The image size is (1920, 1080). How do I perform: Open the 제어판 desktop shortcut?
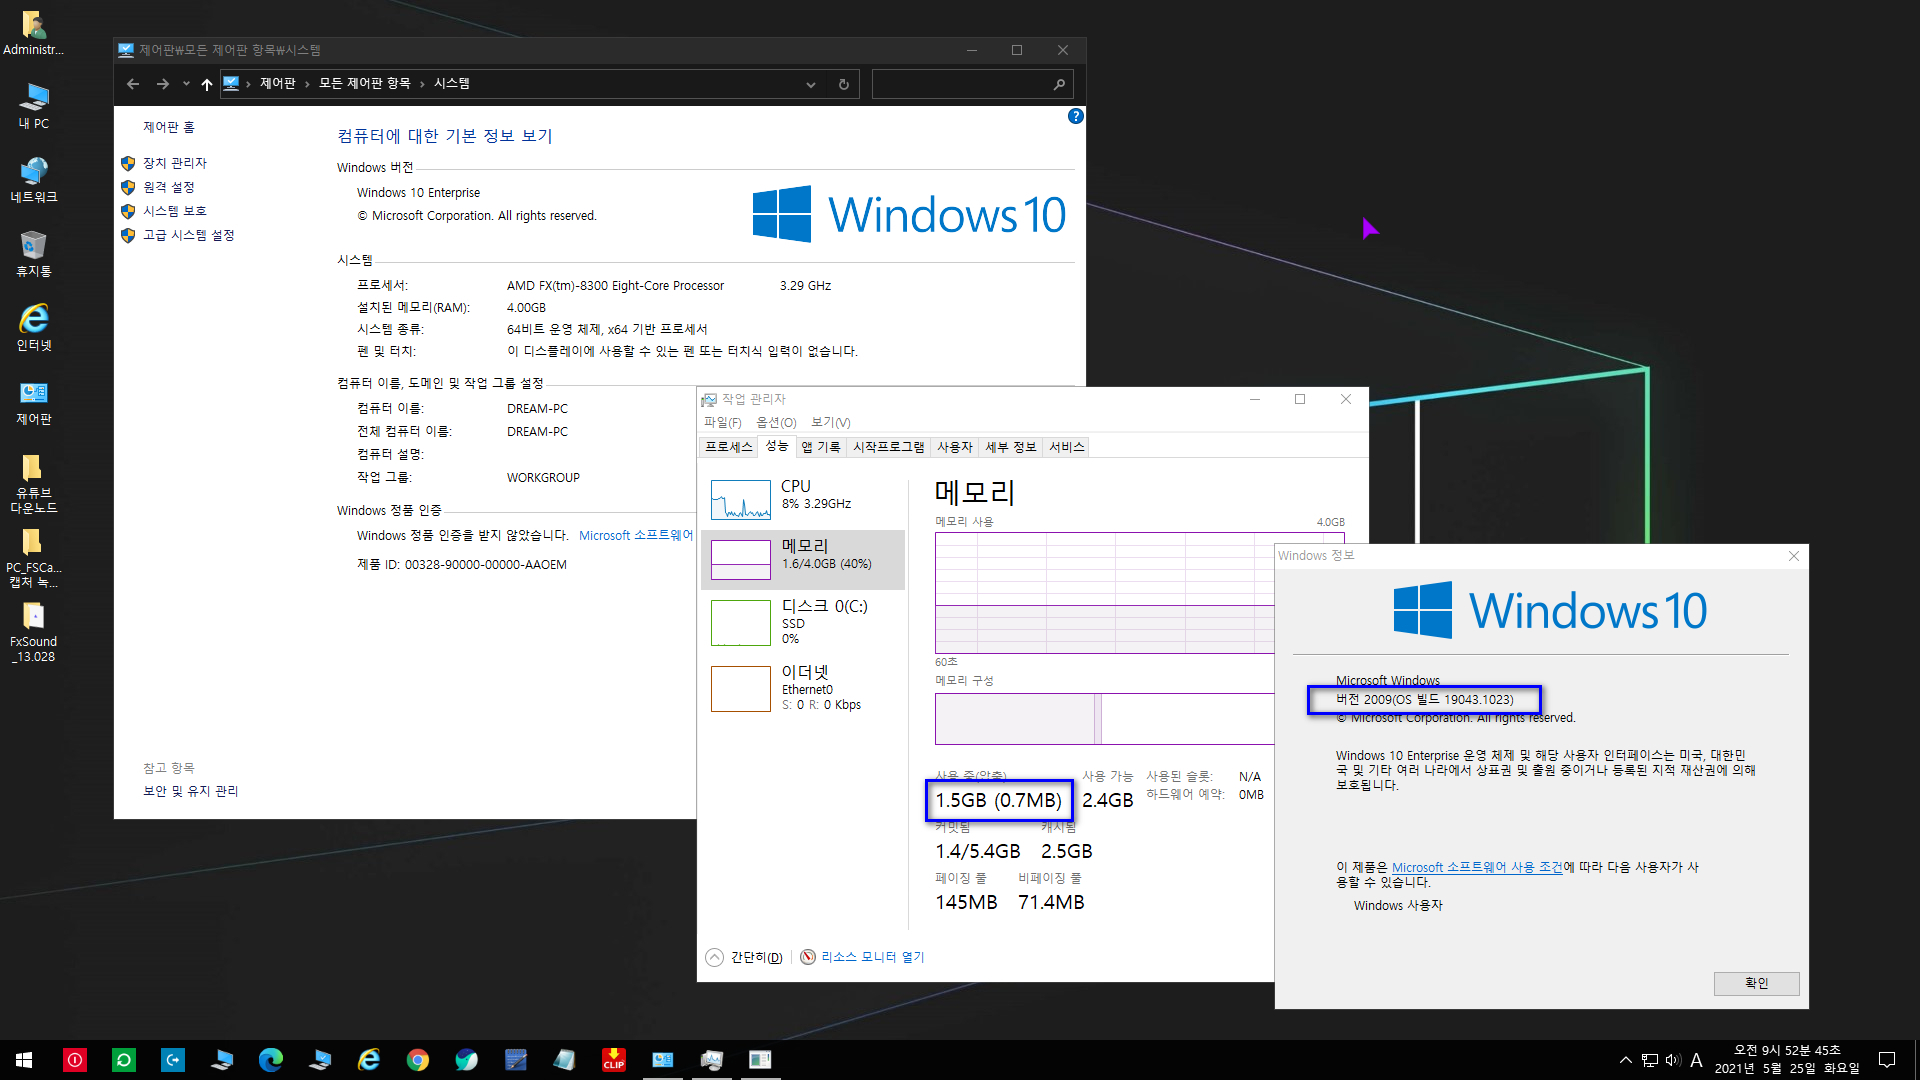pyautogui.click(x=34, y=402)
